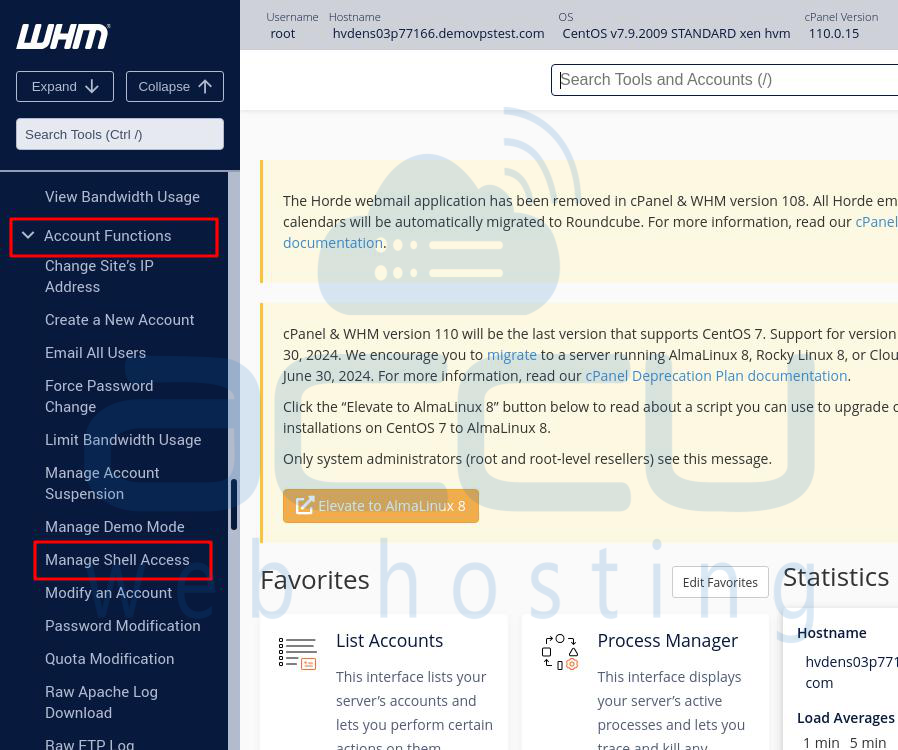Go to Force Password Change
Image resolution: width=898 pixels, height=750 pixels.
click(99, 397)
